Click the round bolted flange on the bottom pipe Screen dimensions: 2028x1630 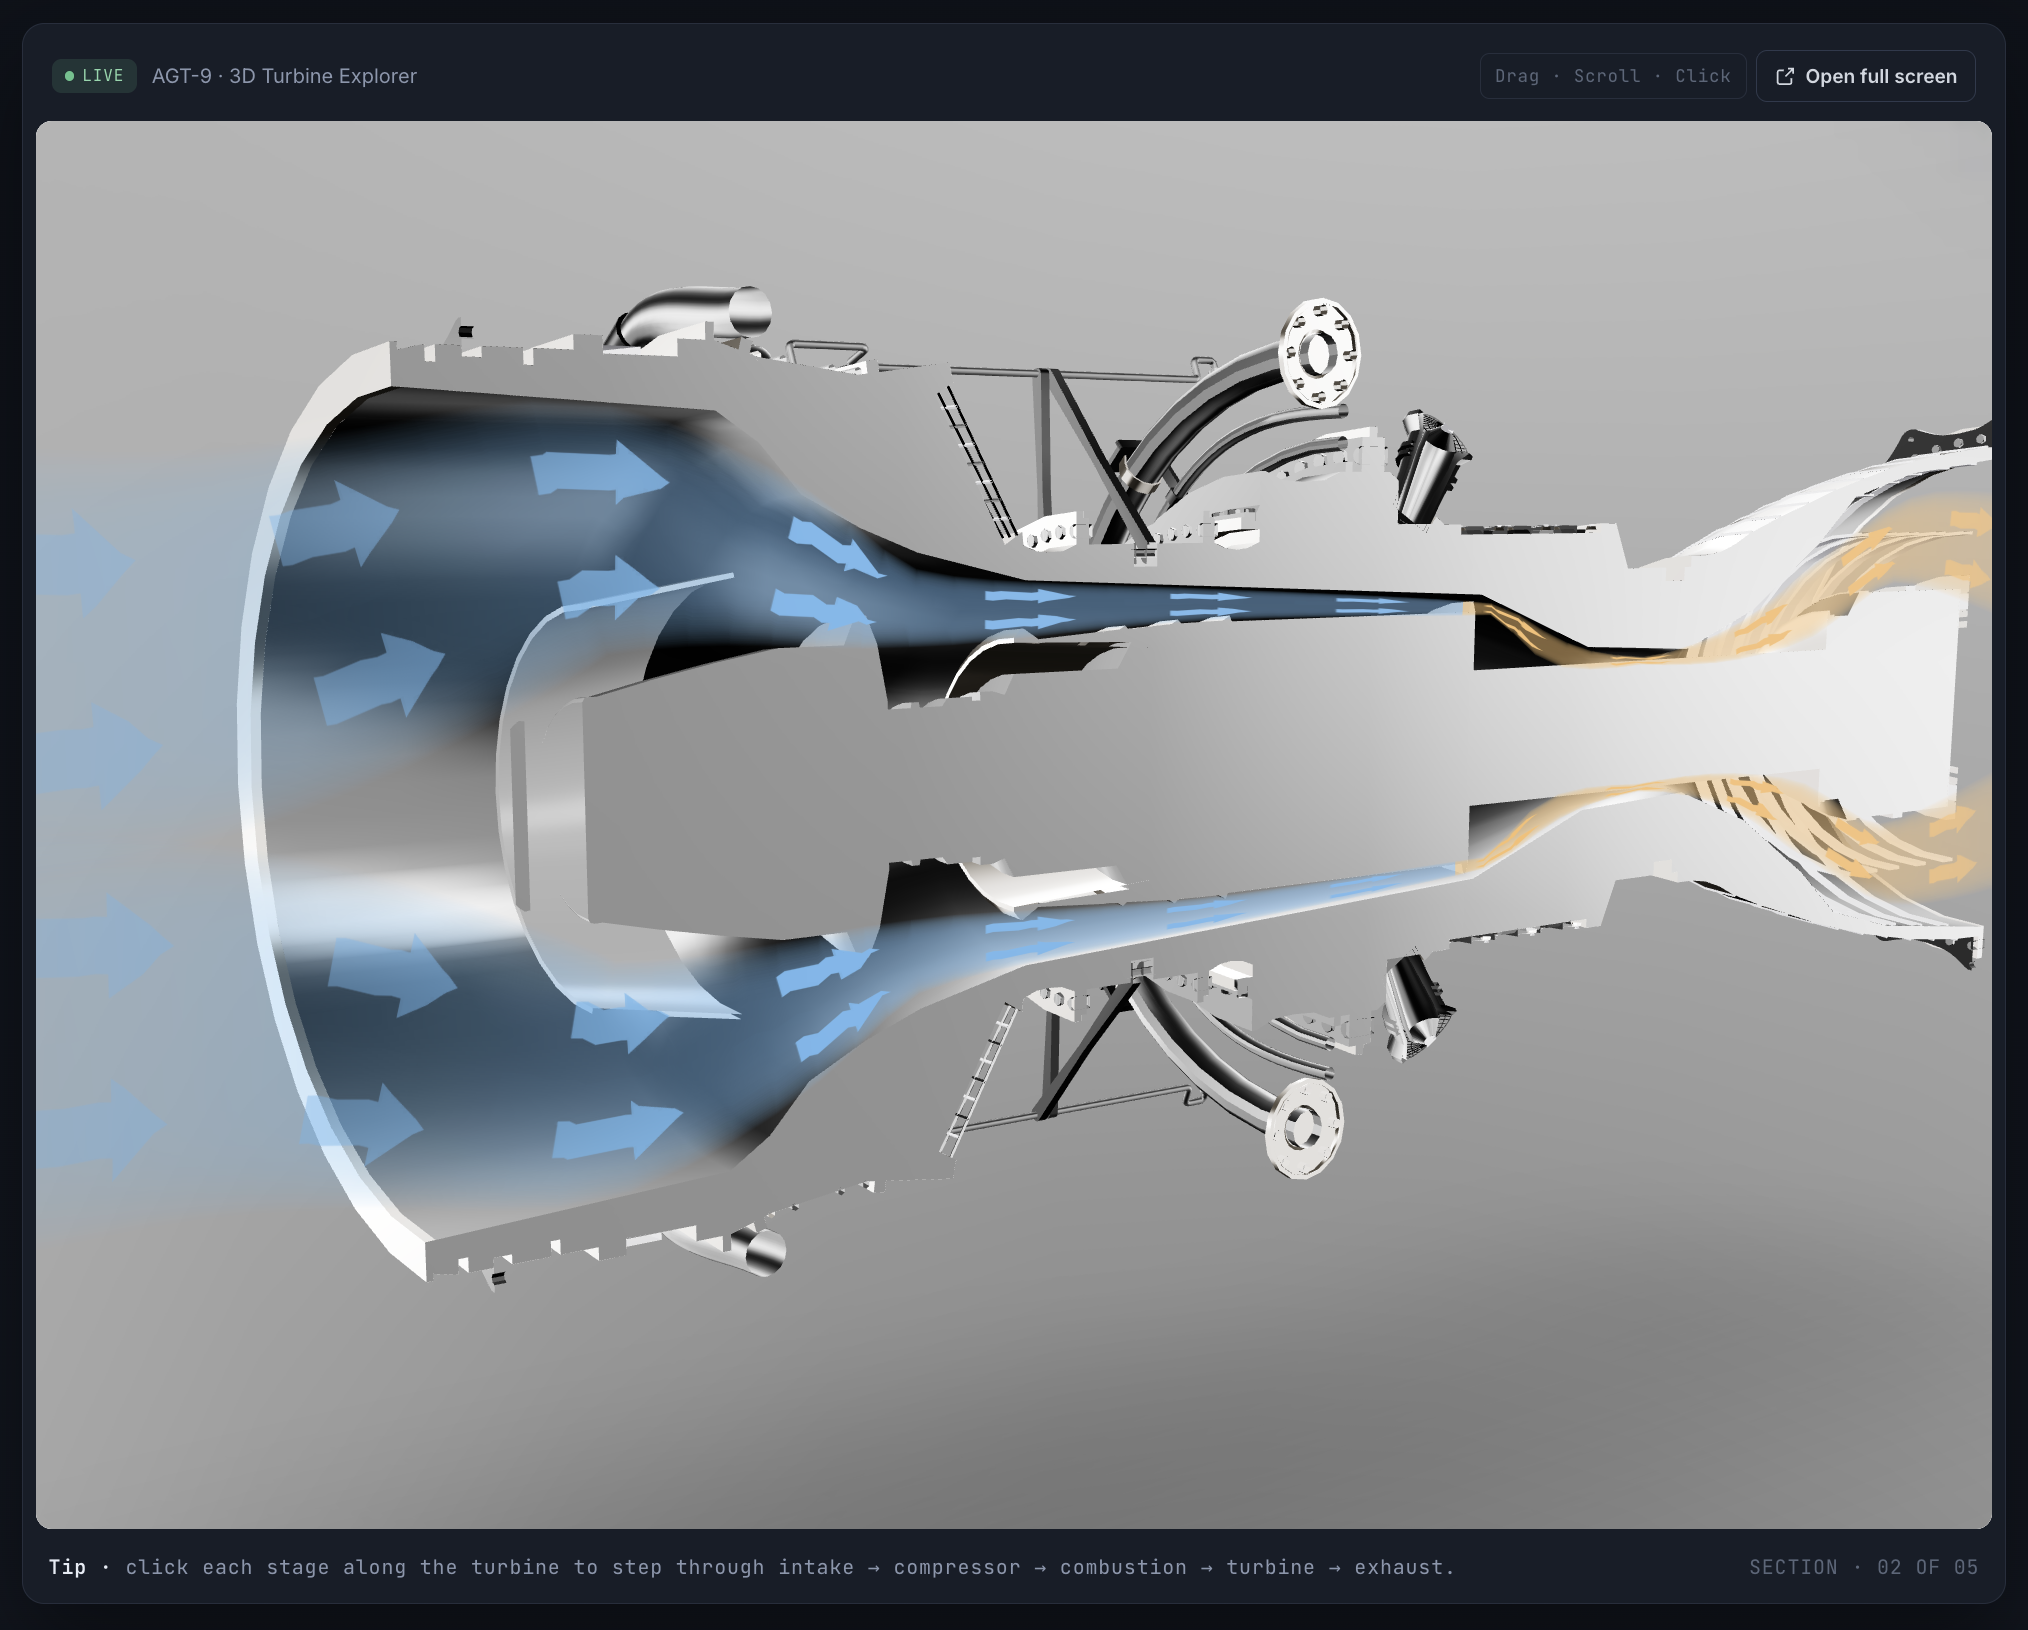1304,1128
